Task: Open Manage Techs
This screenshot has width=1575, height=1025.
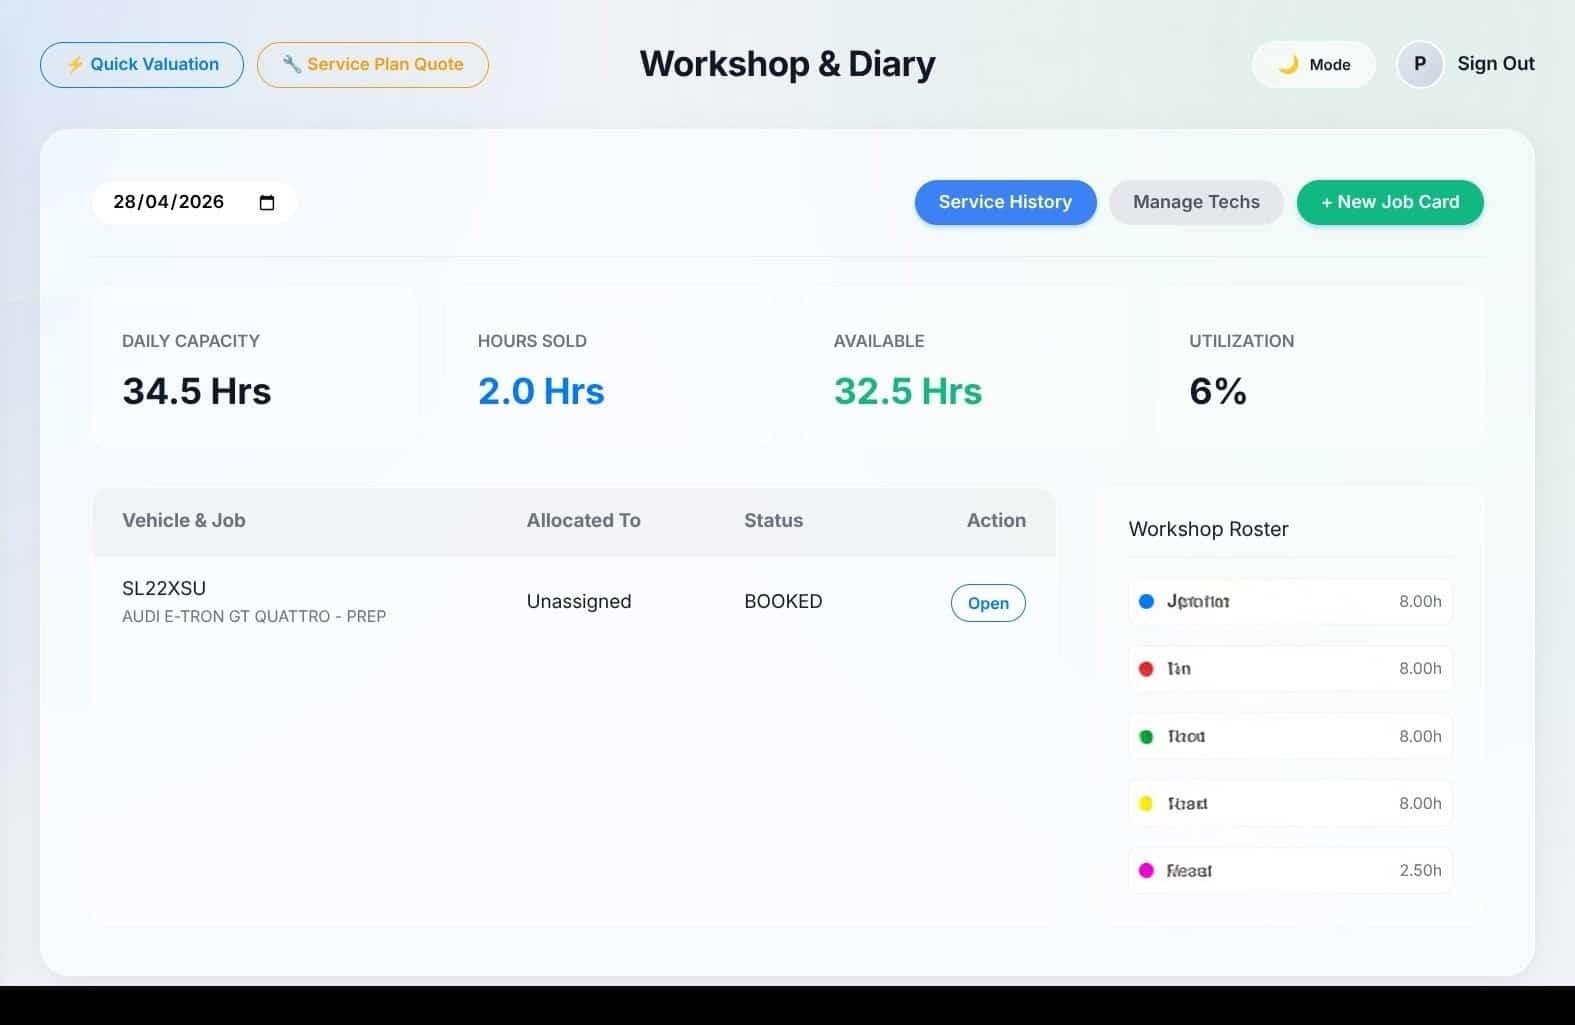Action: click(x=1196, y=202)
